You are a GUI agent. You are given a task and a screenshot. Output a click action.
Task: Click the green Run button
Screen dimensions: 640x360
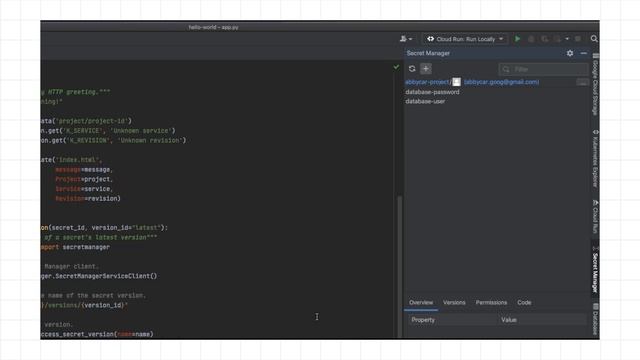pyautogui.click(x=518, y=39)
